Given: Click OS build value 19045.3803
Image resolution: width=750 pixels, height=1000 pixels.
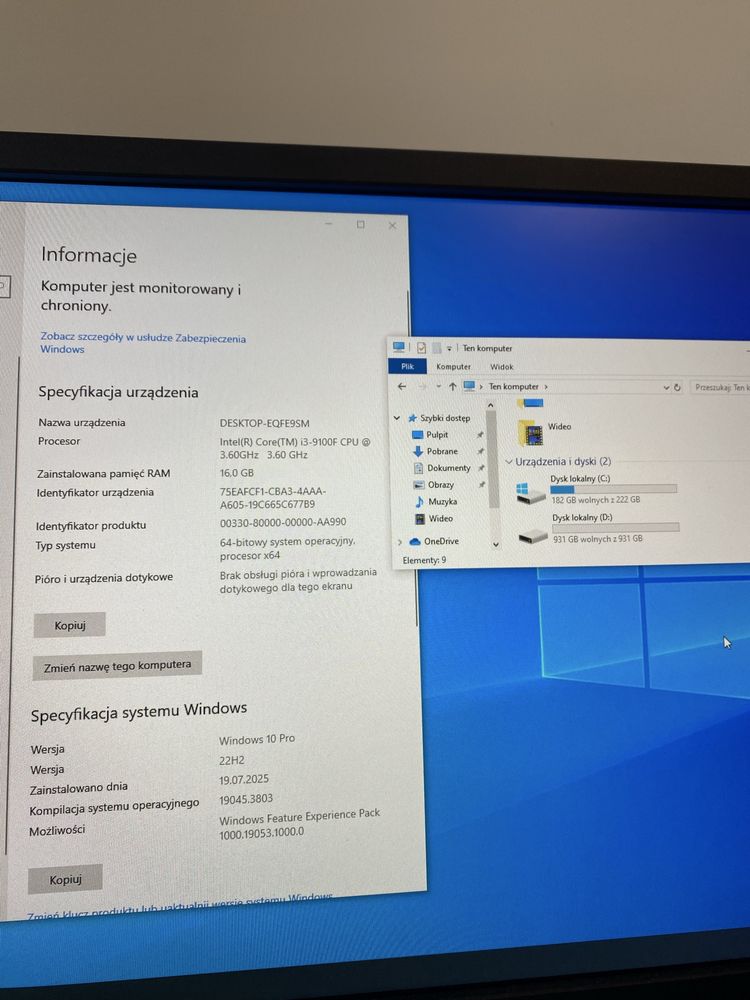Looking at the screenshot, I should [246, 799].
